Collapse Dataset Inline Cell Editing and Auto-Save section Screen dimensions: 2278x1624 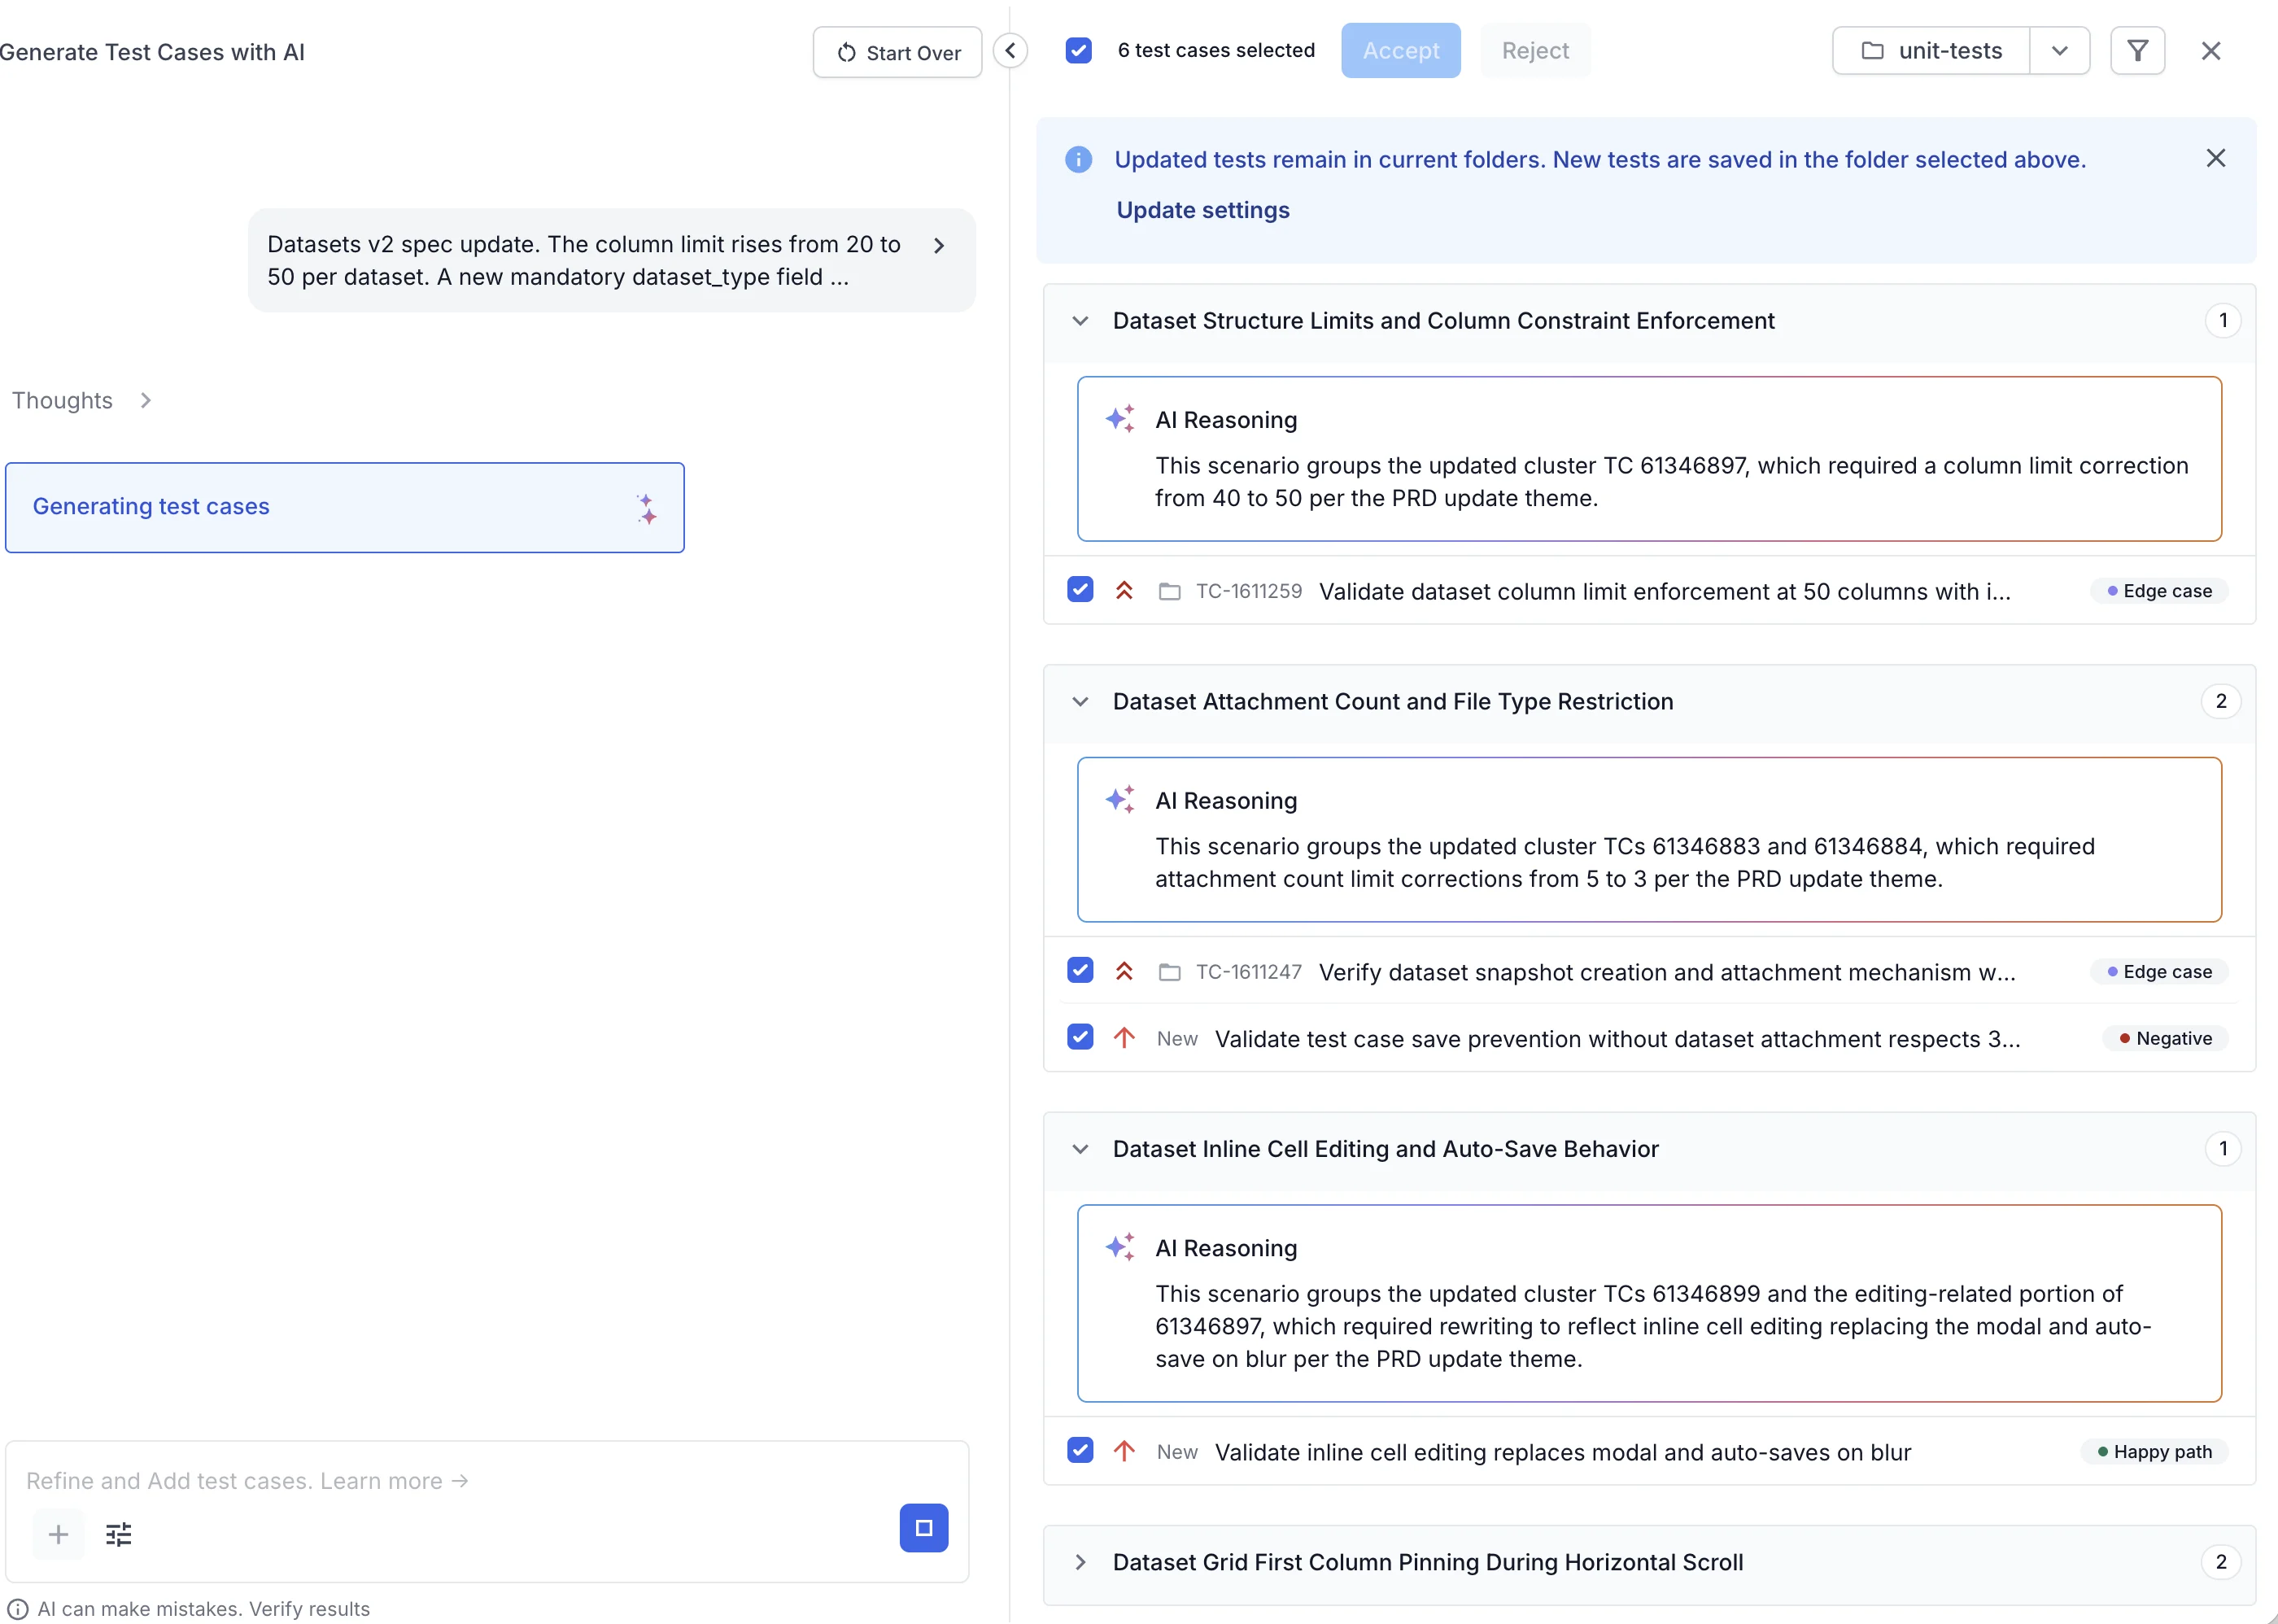1080,1150
